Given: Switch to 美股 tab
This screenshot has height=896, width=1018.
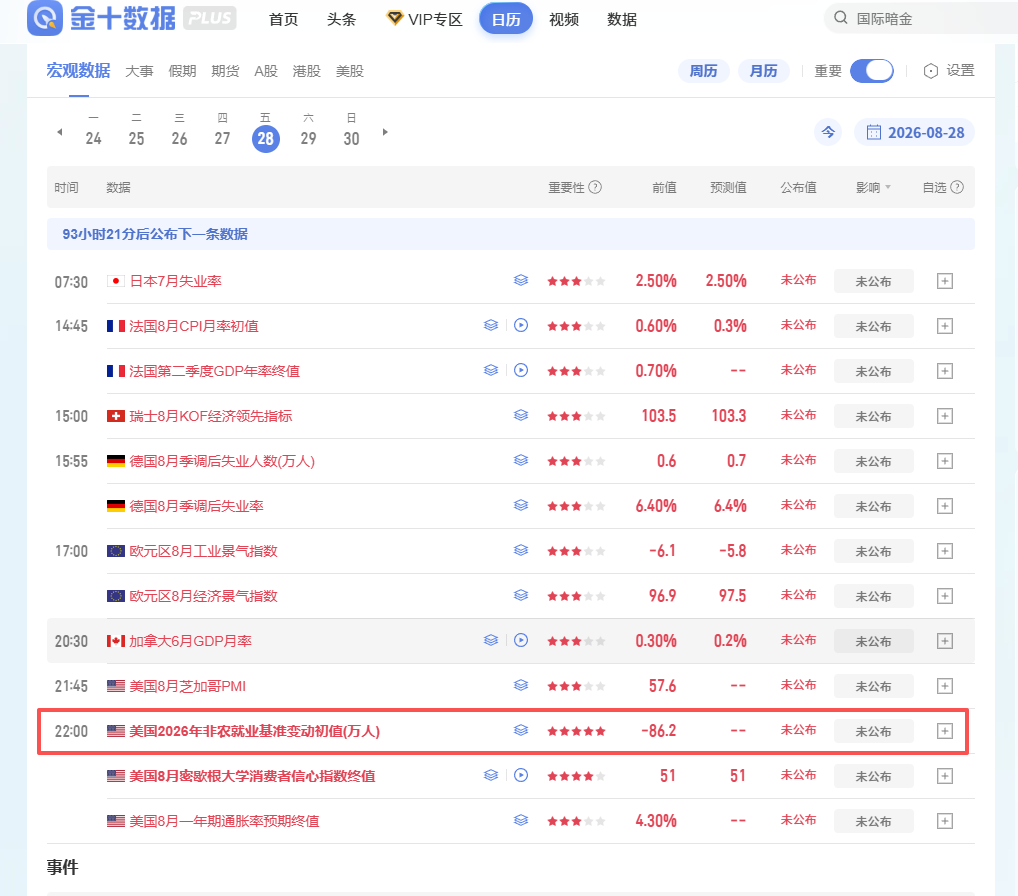Looking at the screenshot, I should coord(349,71).
